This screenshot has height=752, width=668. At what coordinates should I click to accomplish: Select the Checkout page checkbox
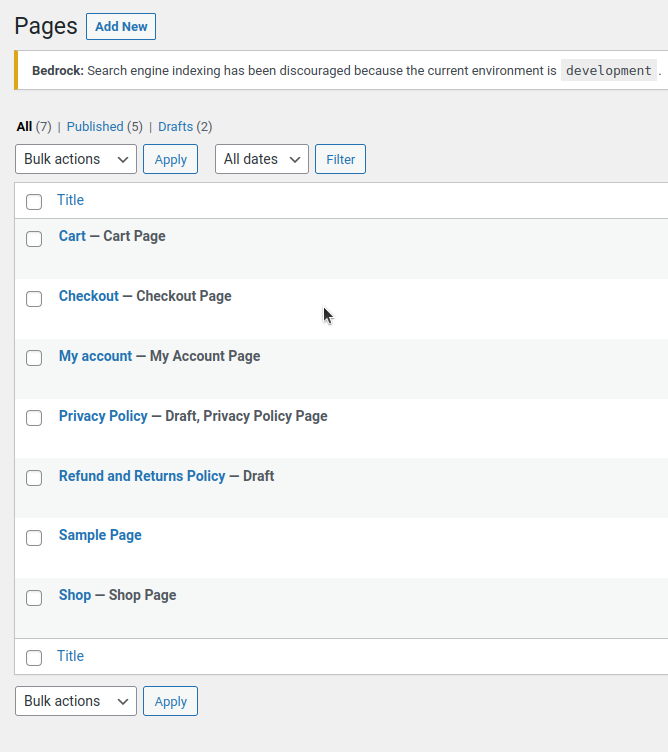tap(34, 298)
